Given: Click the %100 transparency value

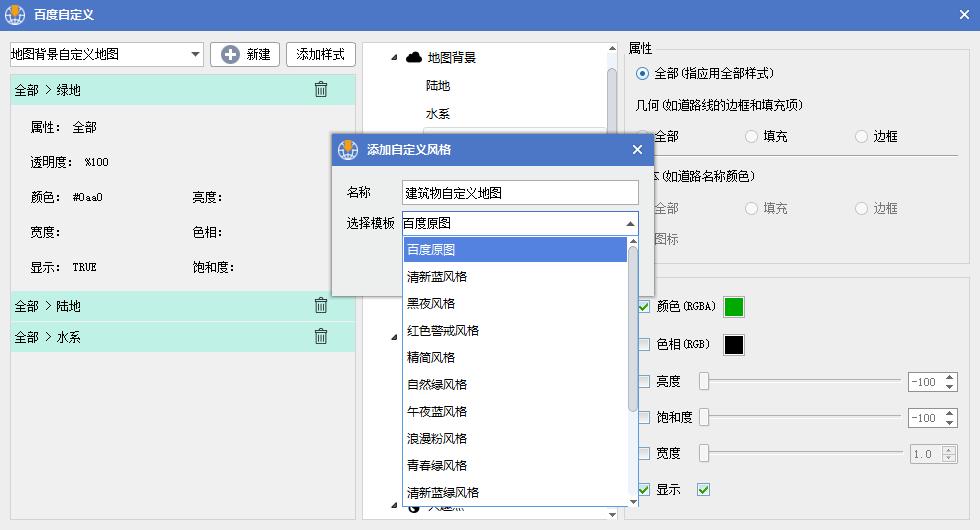Looking at the screenshot, I should pyautogui.click(x=96, y=162).
